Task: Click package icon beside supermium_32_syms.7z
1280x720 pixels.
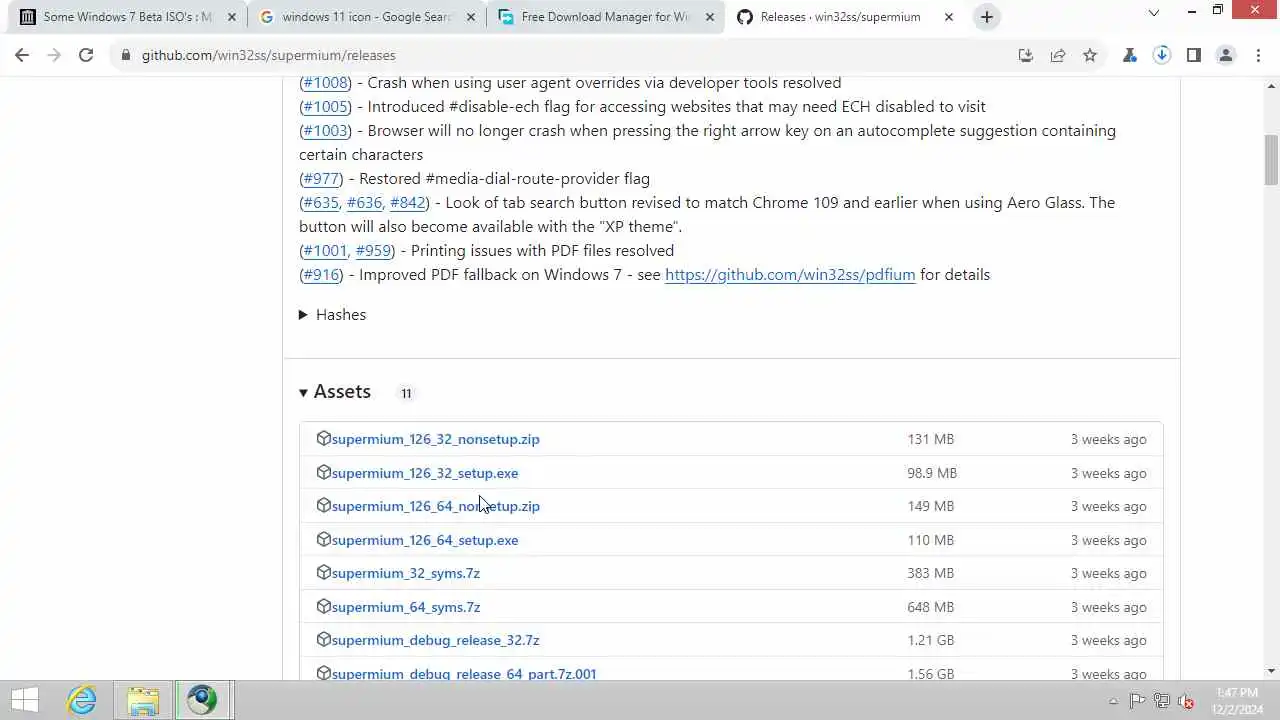Action: [x=323, y=572]
